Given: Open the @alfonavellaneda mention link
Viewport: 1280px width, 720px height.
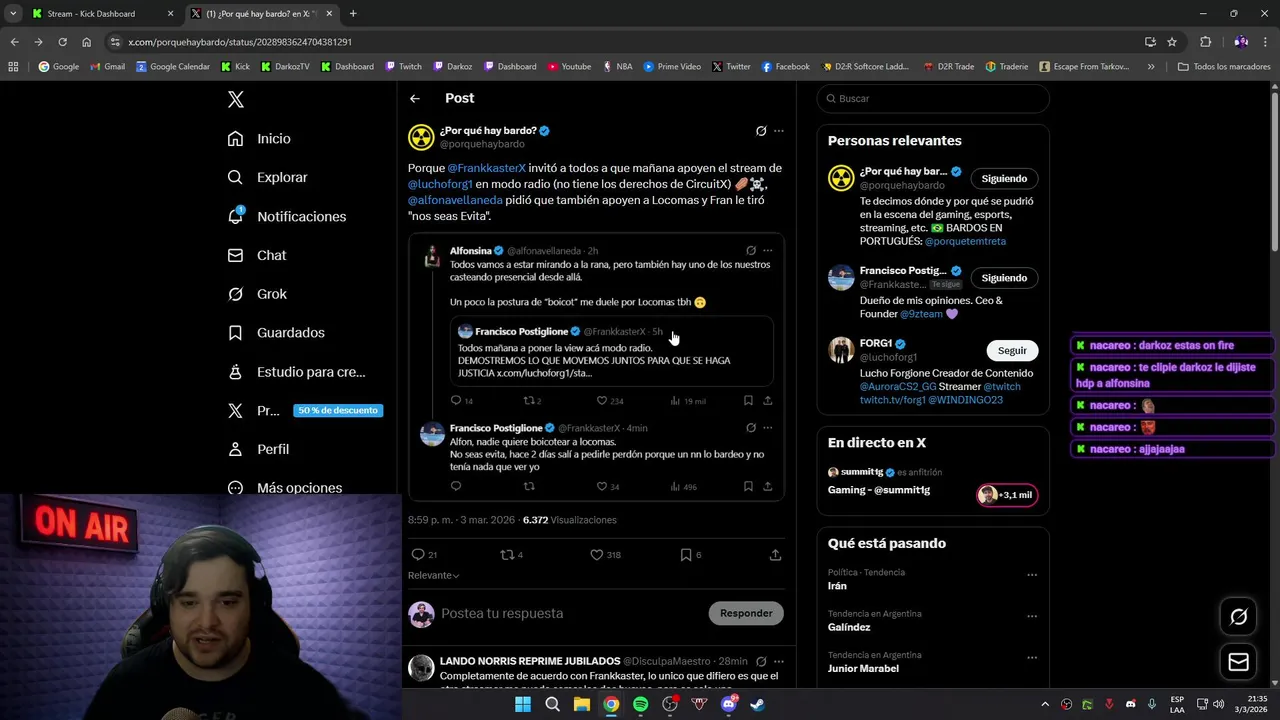Looking at the screenshot, I should coord(455,200).
